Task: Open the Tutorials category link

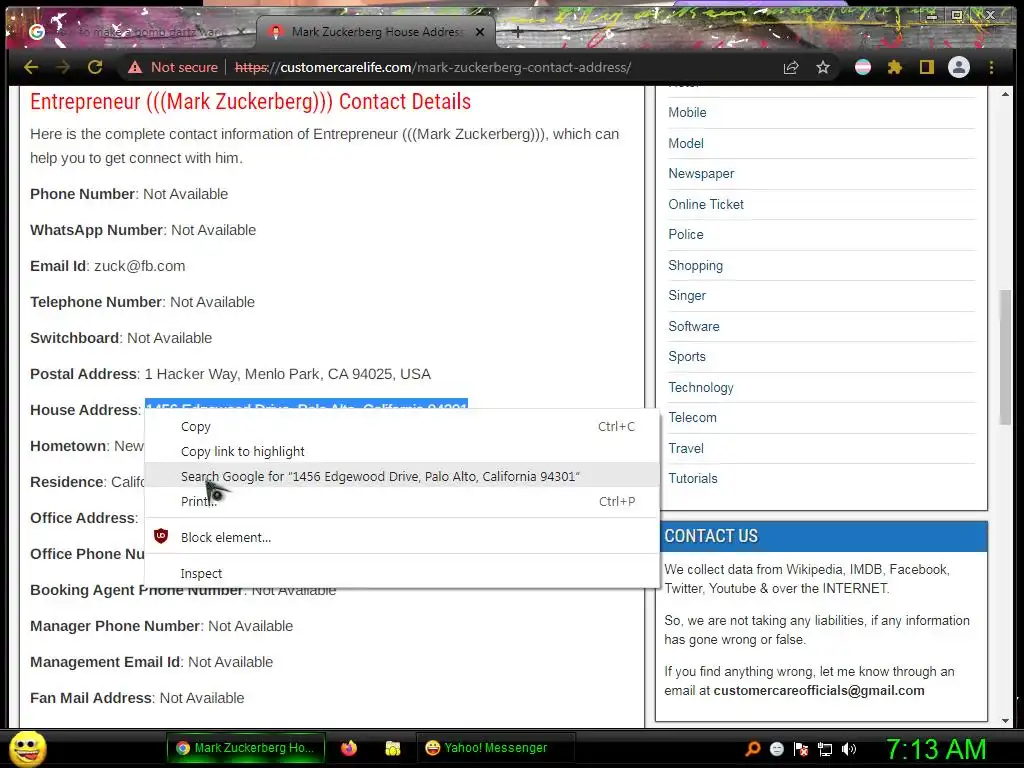Action: [693, 478]
